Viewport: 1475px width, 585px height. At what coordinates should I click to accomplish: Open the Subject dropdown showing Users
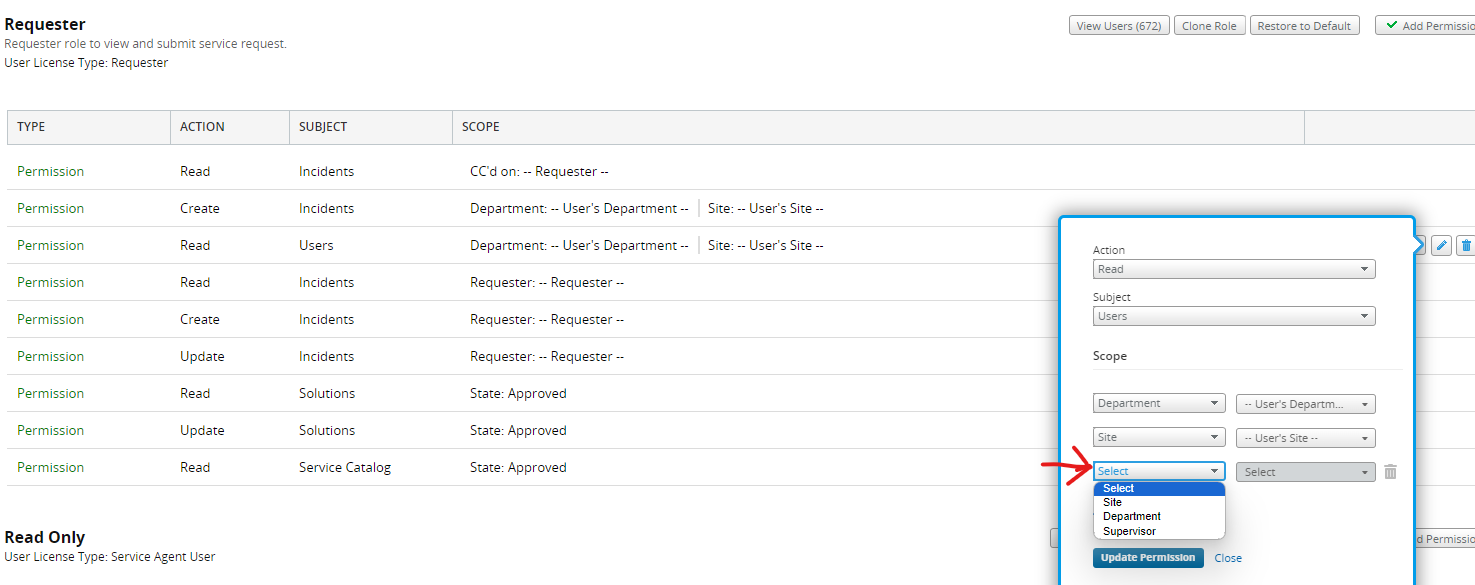pyautogui.click(x=1234, y=316)
